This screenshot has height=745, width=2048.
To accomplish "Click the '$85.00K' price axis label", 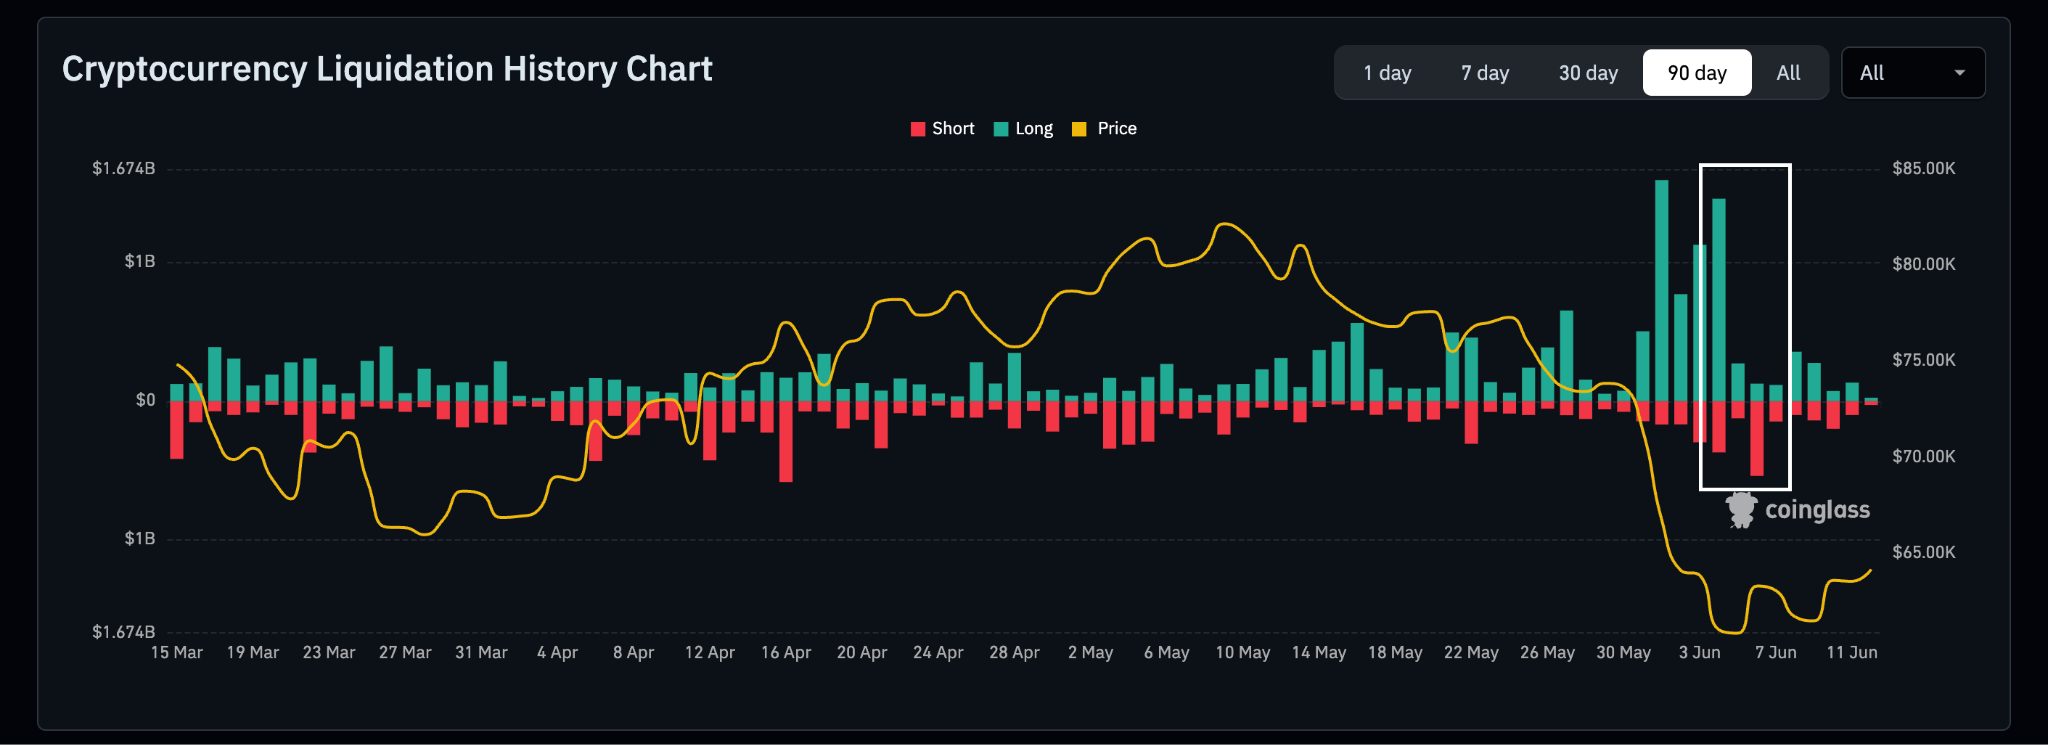I will [1924, 168].
